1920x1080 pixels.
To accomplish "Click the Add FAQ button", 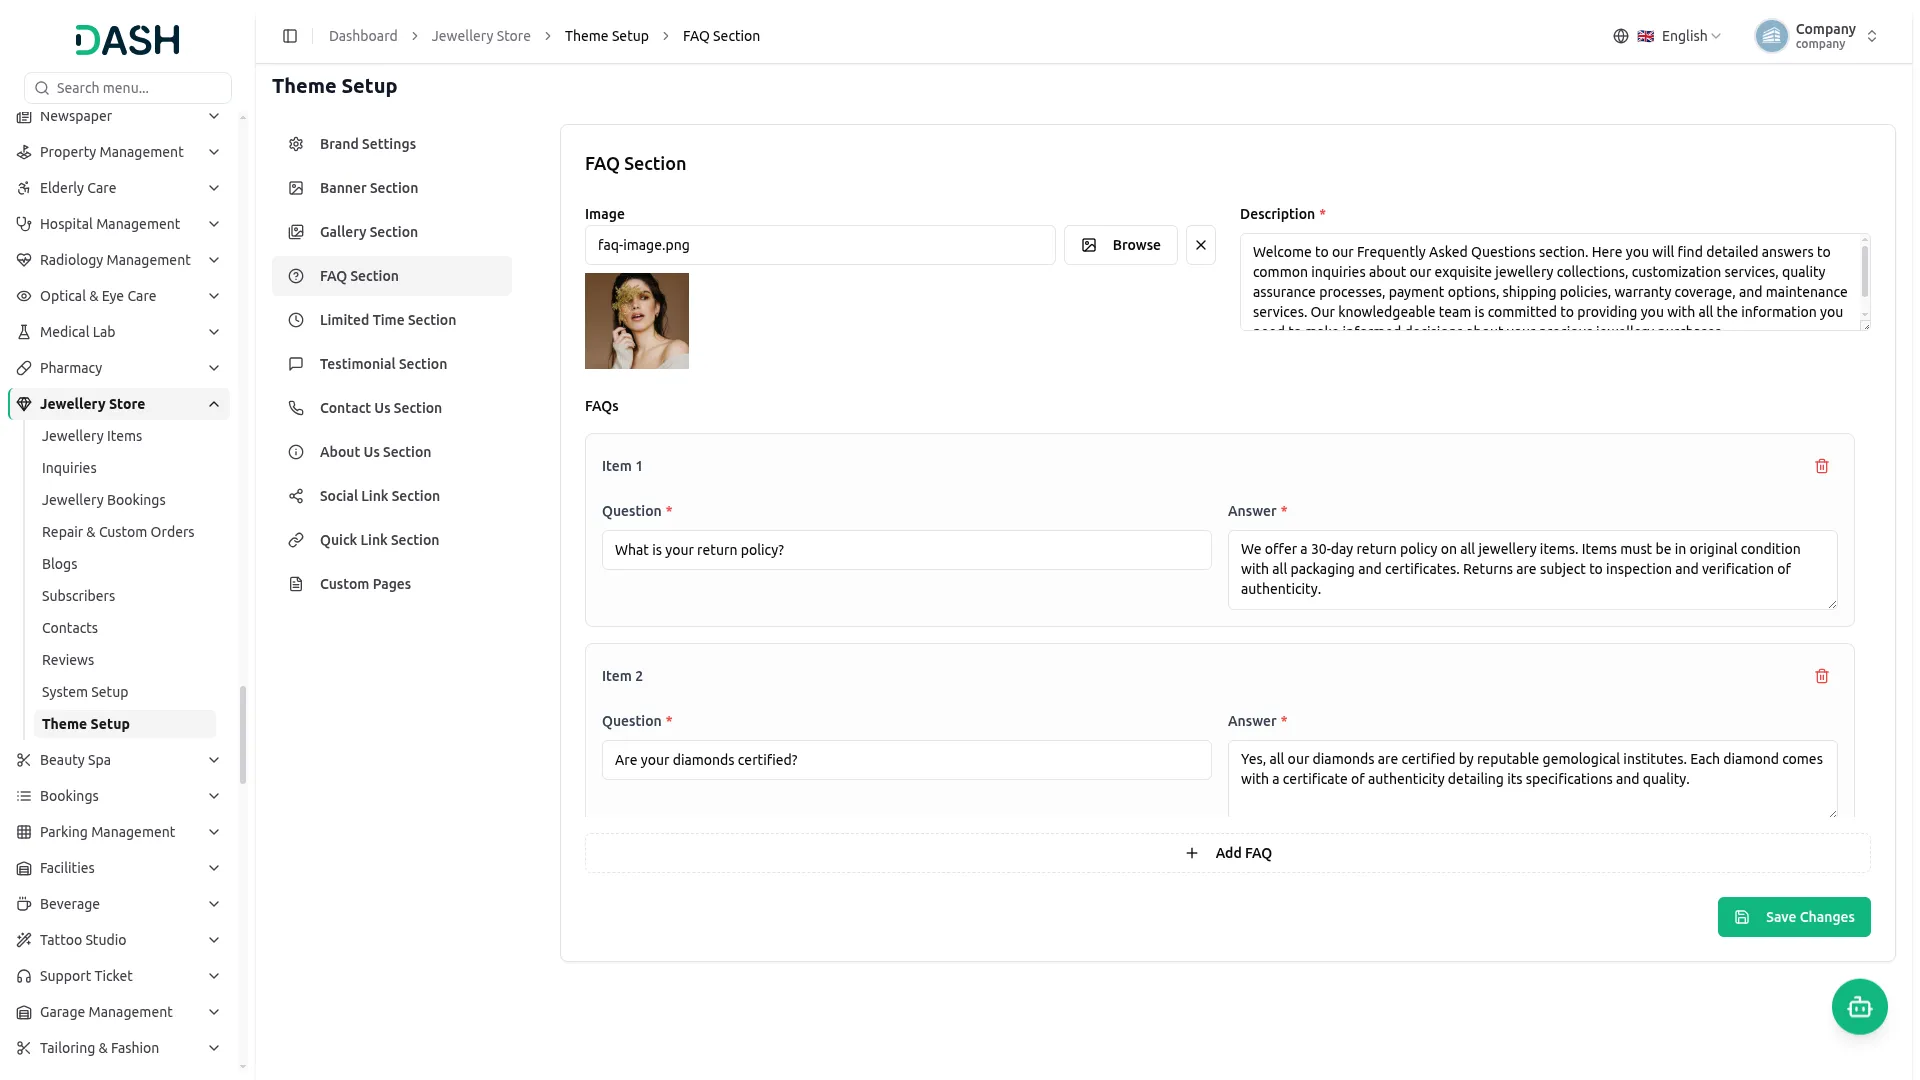I will 1228,853.
